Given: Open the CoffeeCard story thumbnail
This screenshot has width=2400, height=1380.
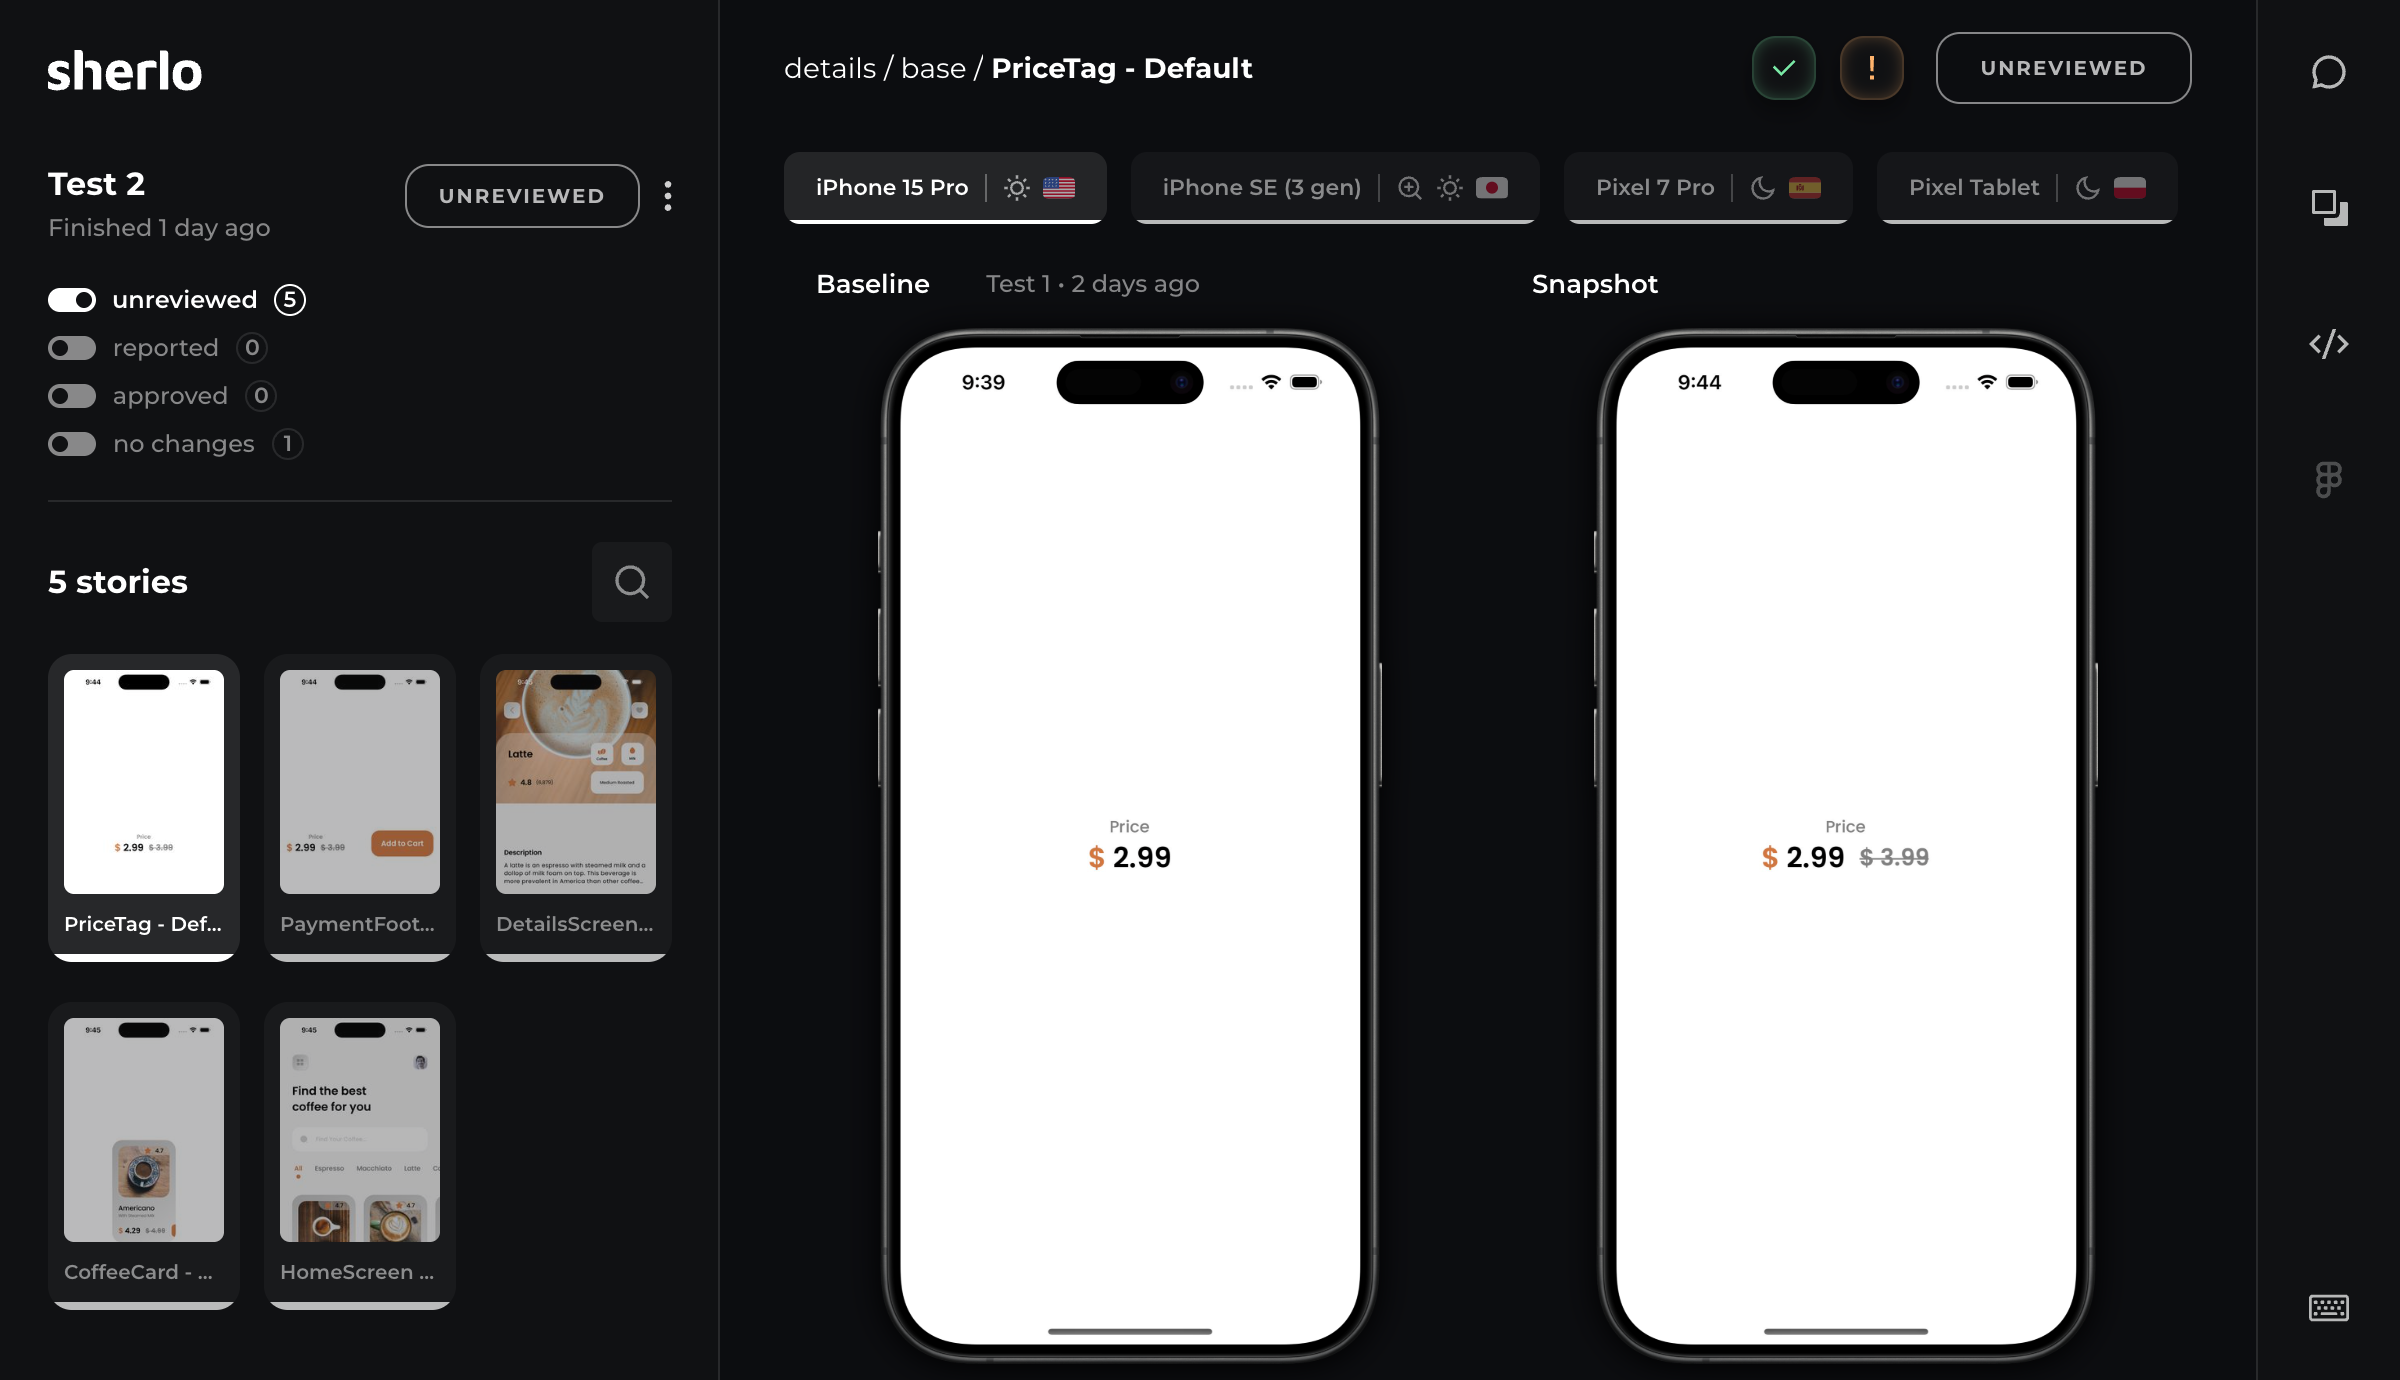Looking at the screenshot, I should (x=144, y=1155).
